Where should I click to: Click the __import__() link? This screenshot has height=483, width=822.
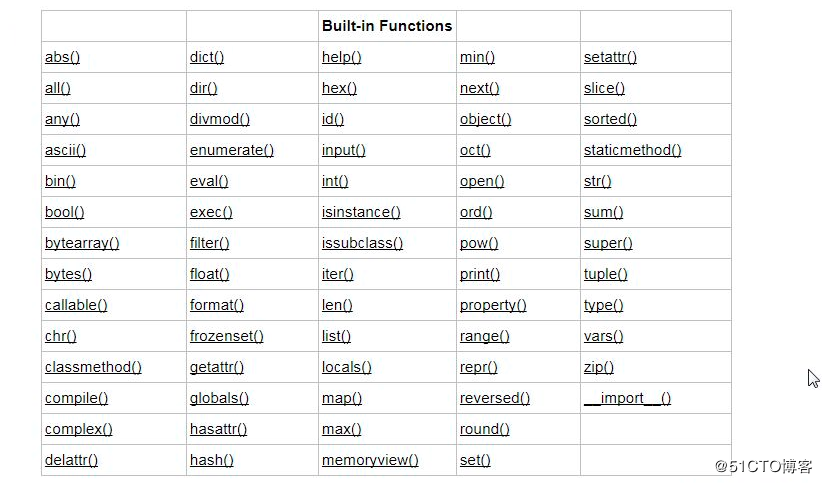click(x=628, y=398)
